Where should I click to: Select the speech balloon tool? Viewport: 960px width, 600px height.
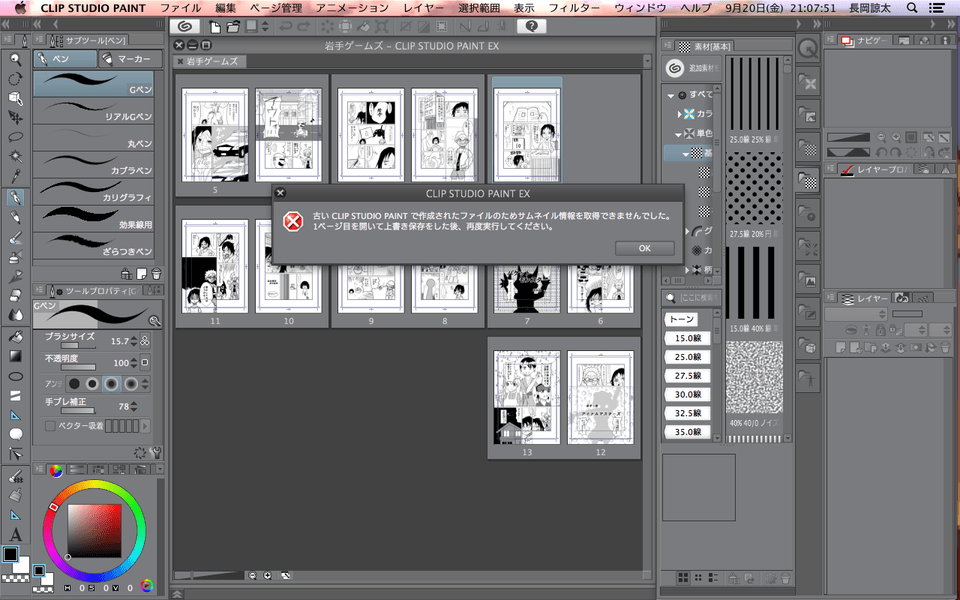16,434
